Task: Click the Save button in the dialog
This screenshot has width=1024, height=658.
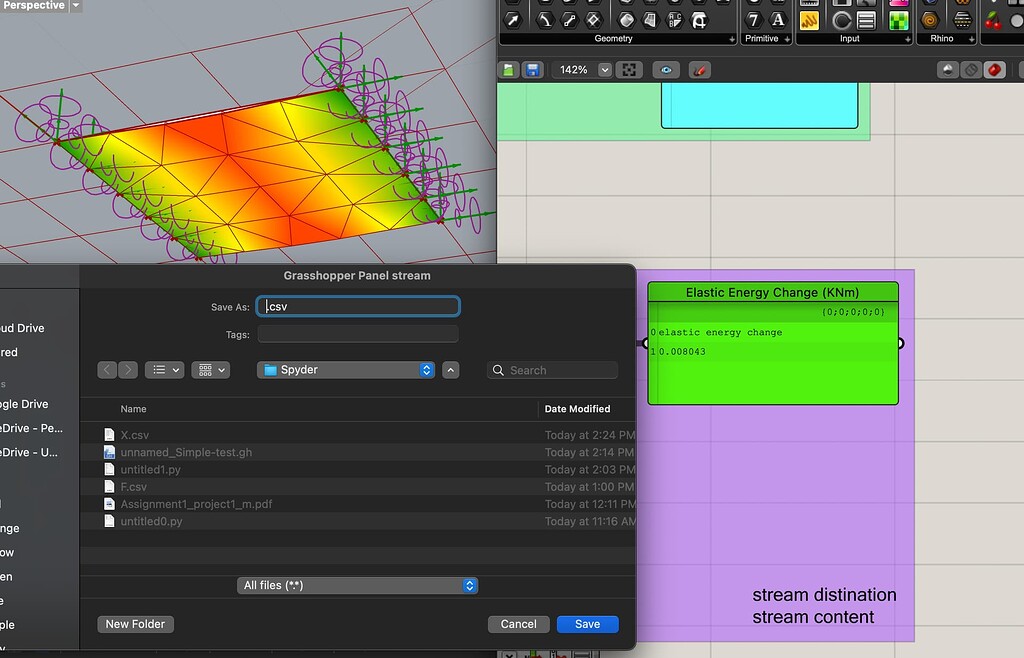Action: click(x=587, y=624)
